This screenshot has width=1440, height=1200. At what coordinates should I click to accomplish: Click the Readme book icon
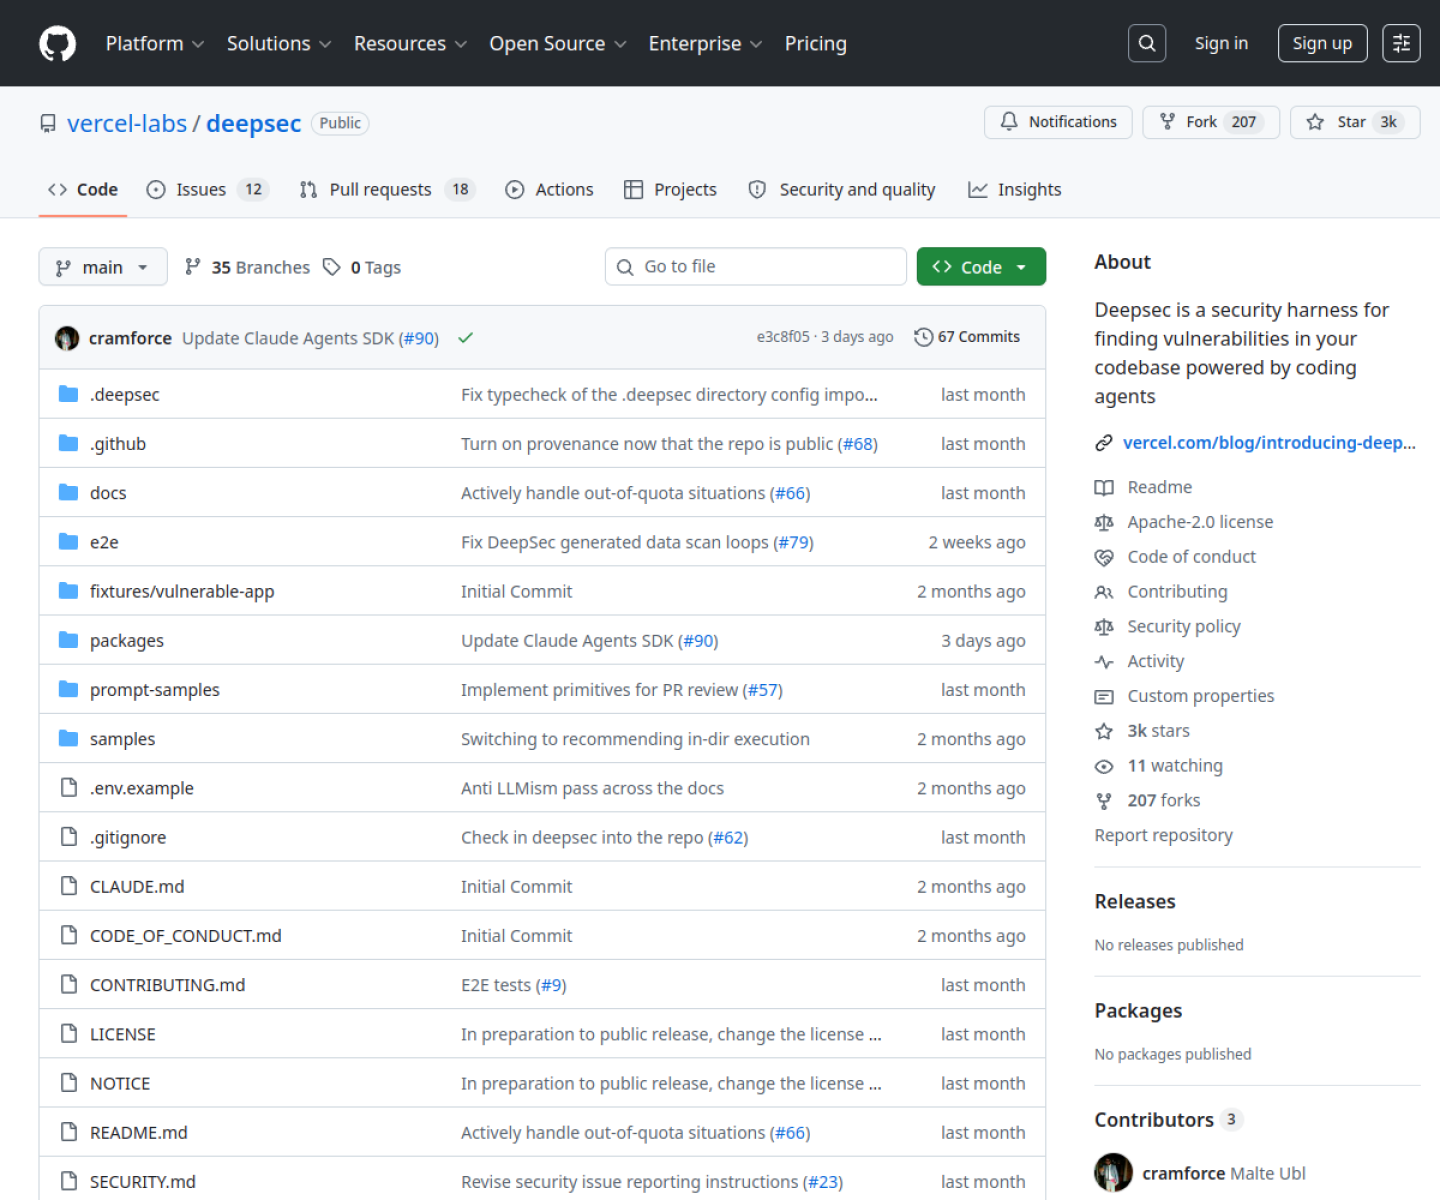[1104, 487]
